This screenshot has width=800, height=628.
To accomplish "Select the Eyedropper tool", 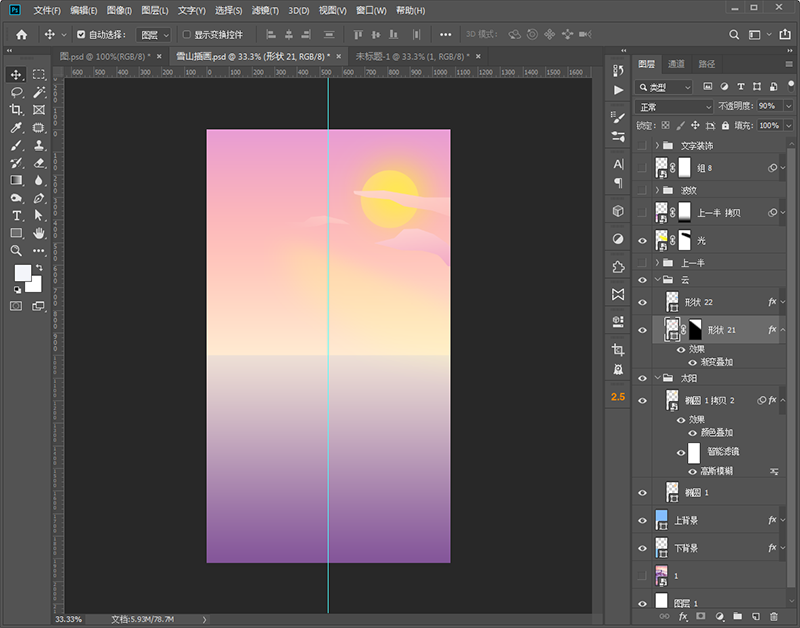I will (x=16, y=128).
